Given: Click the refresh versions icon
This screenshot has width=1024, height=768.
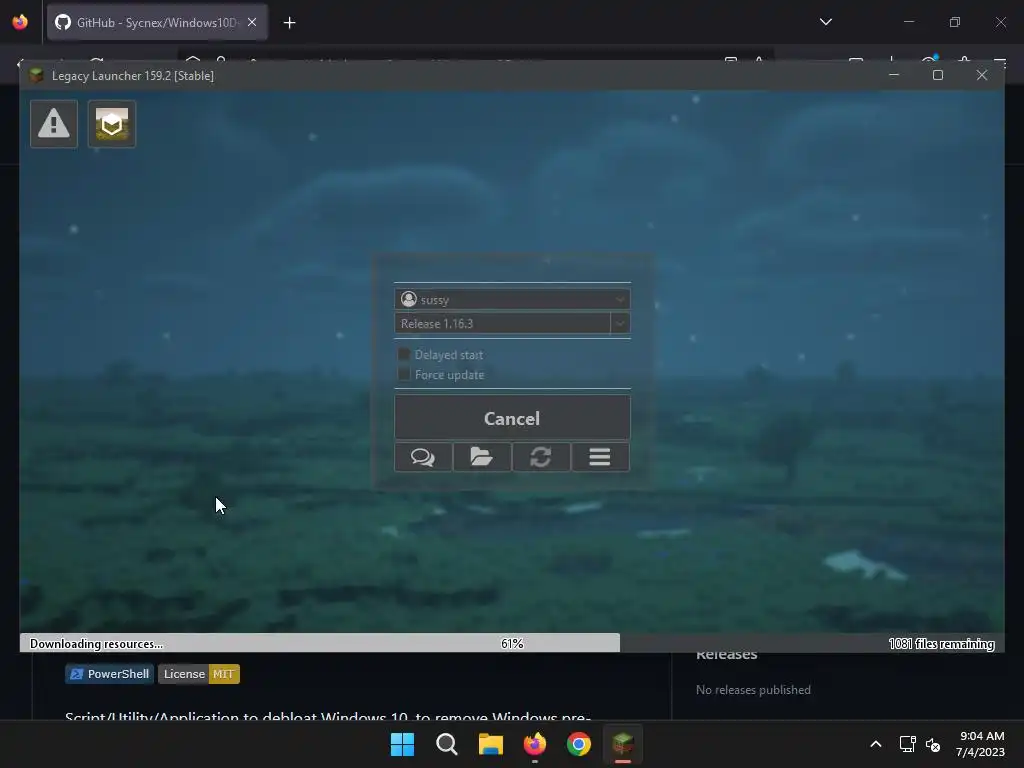Looking at the screenshot, I should (x=541, y=456).
